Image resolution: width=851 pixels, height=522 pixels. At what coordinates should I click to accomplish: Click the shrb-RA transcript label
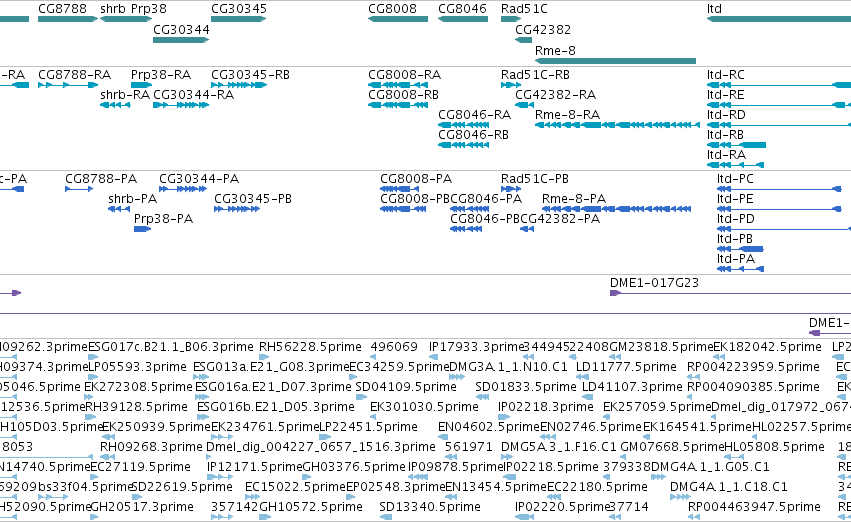tap(125, 95)
